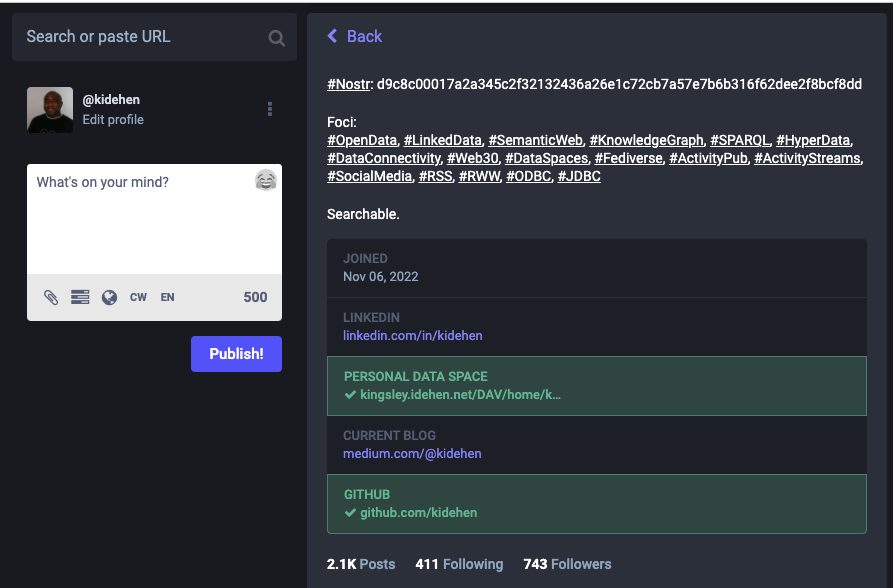This screenshot has height=588, width=893.
Task: Open the #SocialMedia hashtag
Action: (369, 177)
